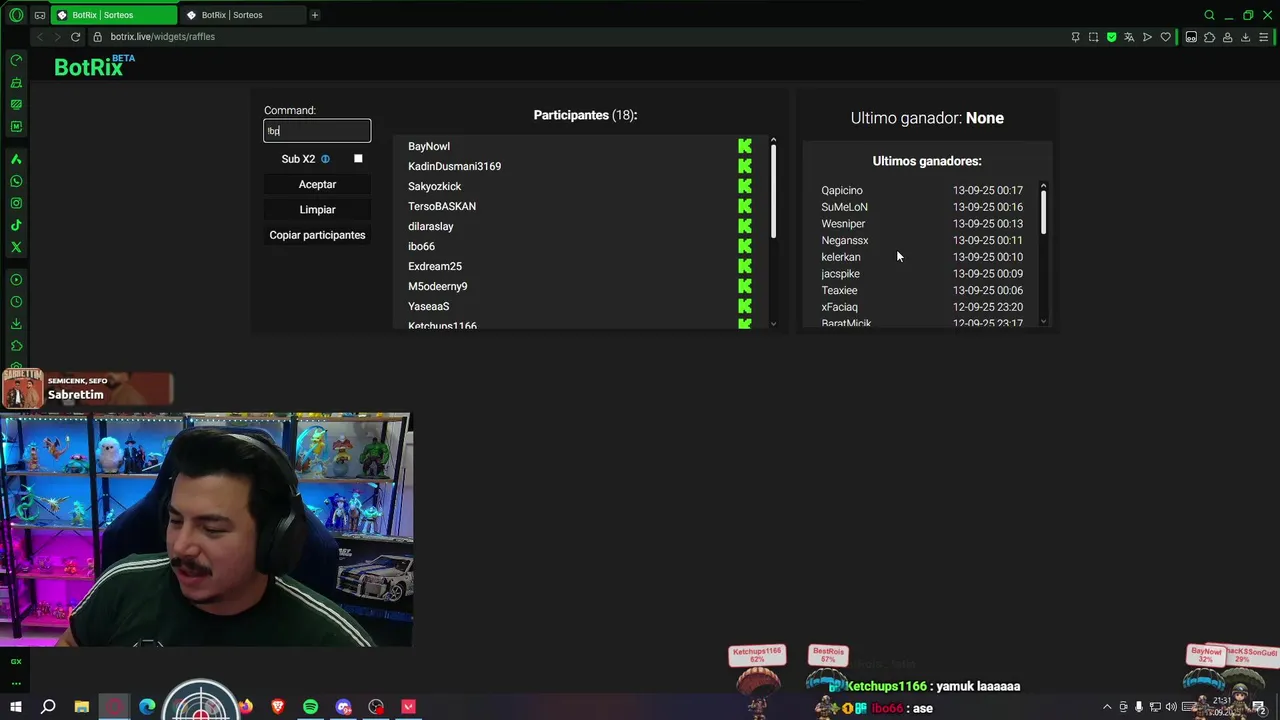Reload the page with the refresh icon
1280x720 pixels.
tap(75, 37)
